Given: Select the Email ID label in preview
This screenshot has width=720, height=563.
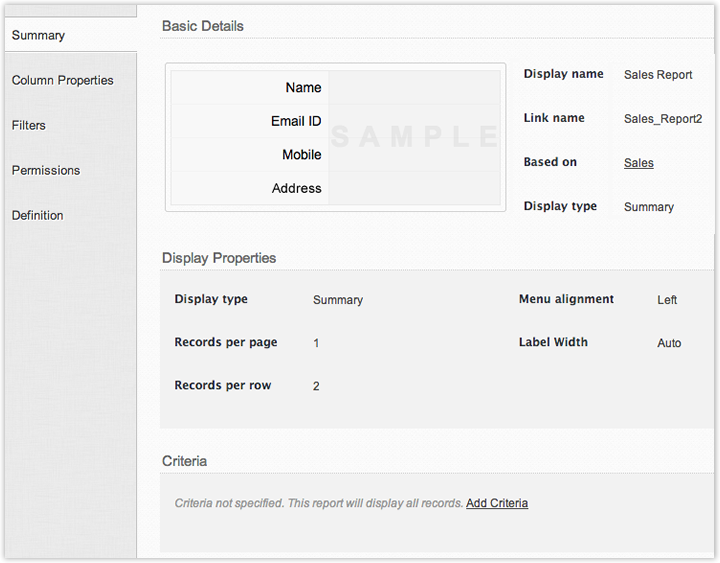Looking at the screenshot, I should tap(296, 121).
